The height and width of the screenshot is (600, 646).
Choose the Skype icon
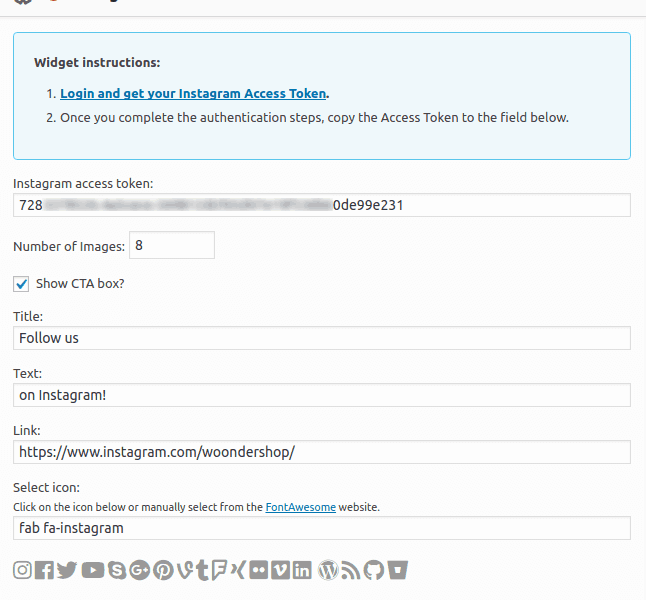[116, 570]
